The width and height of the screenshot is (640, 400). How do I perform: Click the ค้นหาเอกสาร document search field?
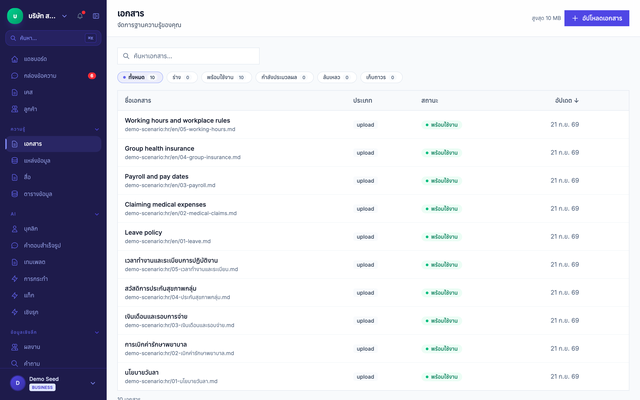188,56
